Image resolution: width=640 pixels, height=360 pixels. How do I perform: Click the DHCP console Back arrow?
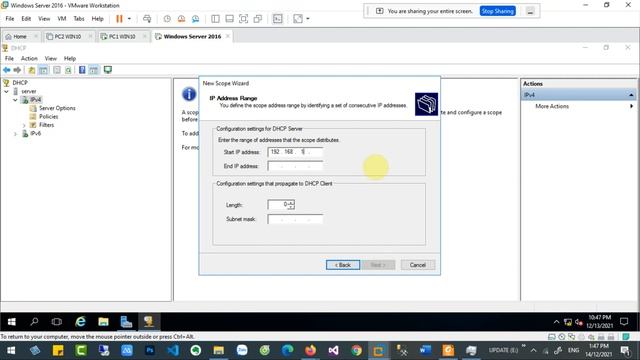pyautogui.click(x=7, y=70)
